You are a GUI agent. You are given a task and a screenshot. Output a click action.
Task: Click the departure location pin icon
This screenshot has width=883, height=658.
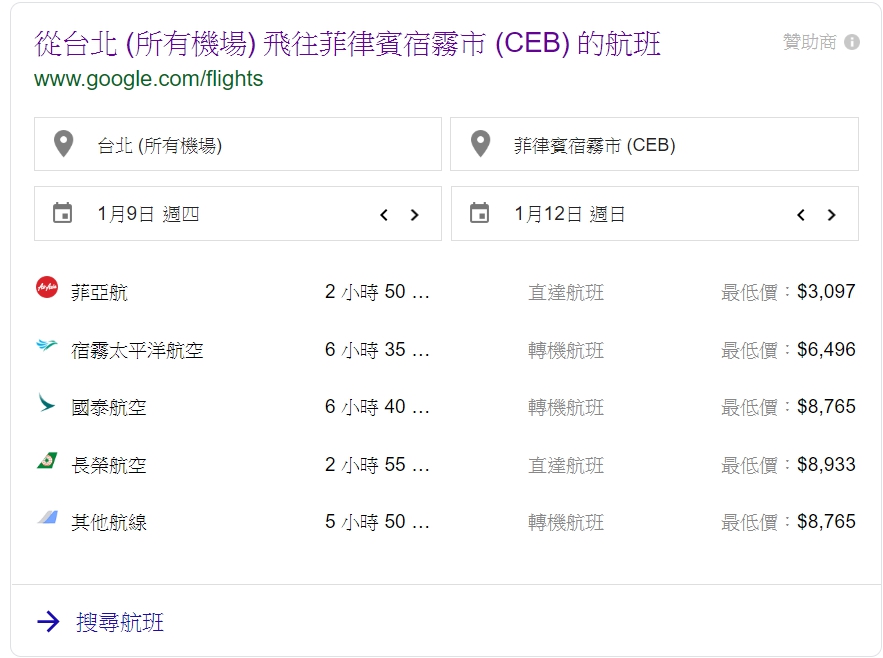tap(64, 144)
